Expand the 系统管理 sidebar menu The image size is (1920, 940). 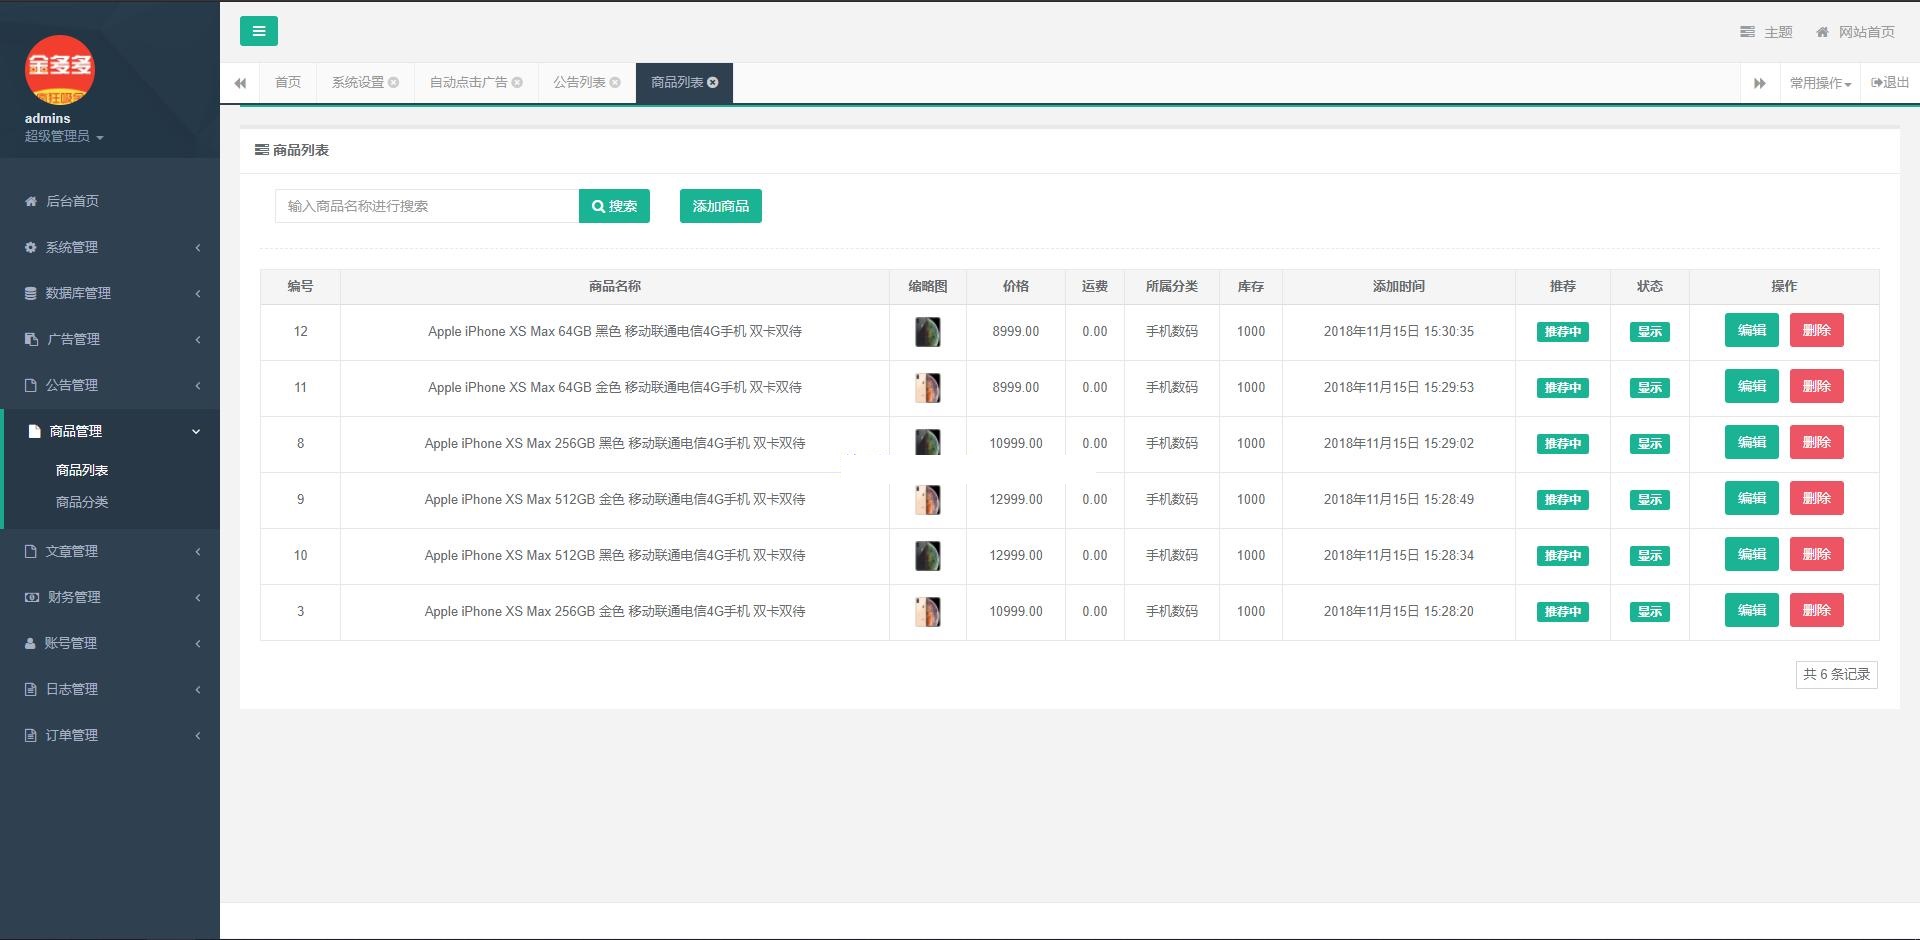click(x=72, y=247)
